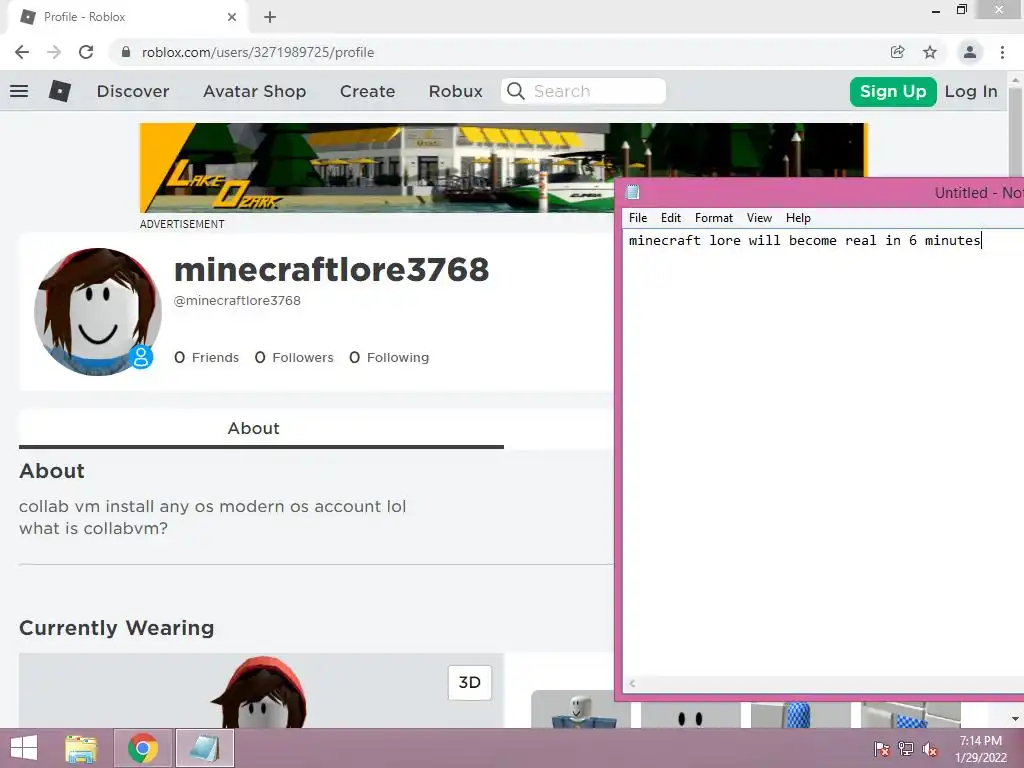This screenshot has height=768, width=1024.
Task: Open the 0 Followers link
Action: (294, 357)
